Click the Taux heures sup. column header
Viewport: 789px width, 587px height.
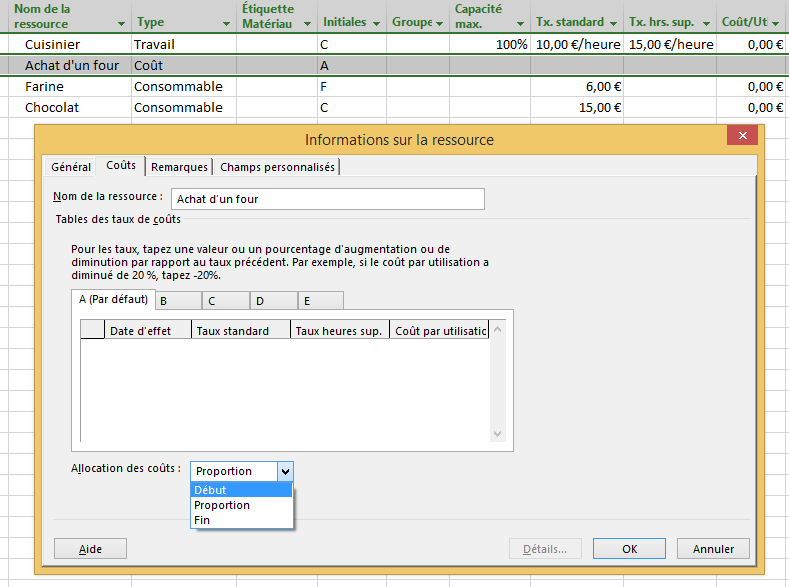[x=340, y=330]
